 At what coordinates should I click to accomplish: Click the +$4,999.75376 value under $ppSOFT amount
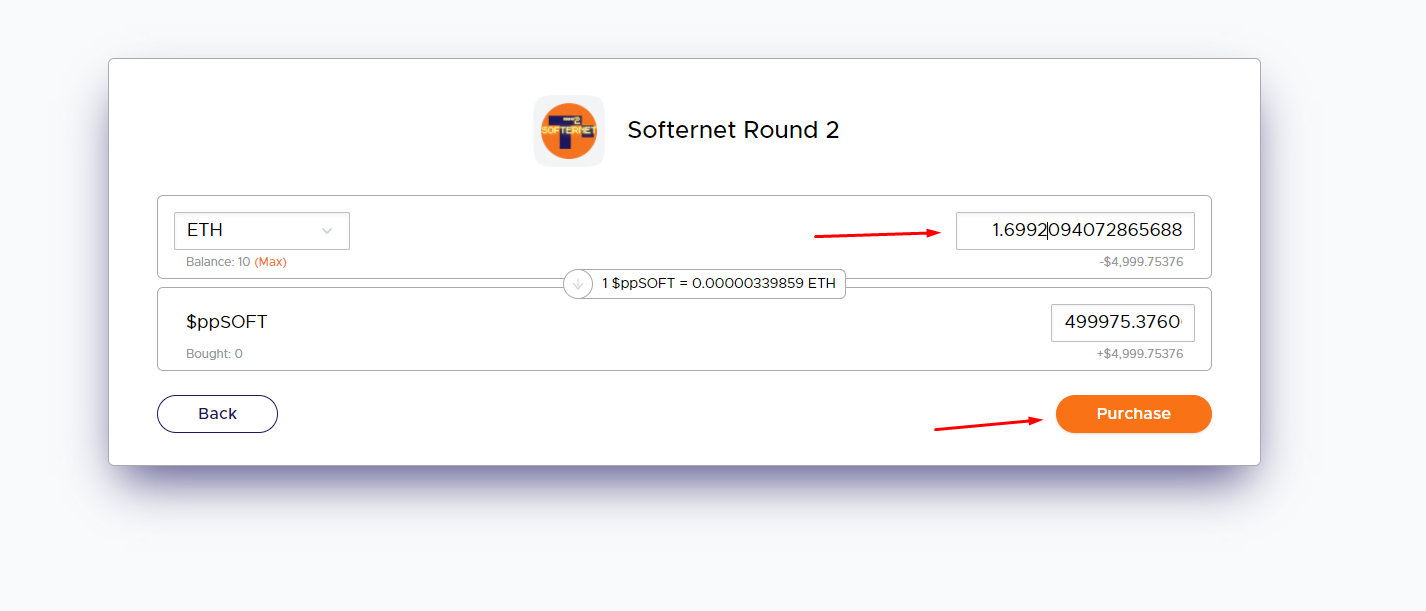click(1139, 354)
